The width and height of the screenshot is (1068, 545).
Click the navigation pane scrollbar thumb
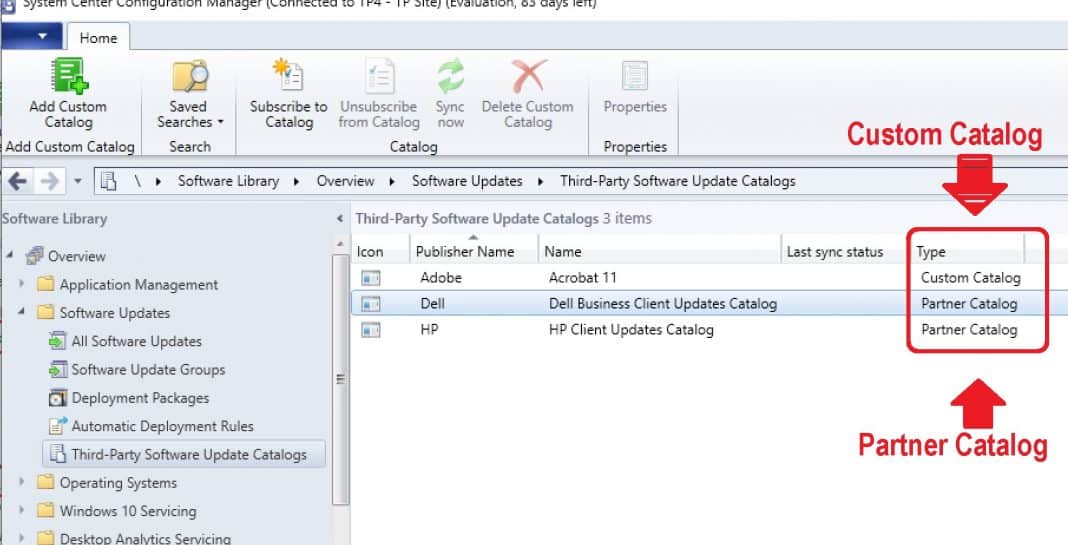[341, 379]
